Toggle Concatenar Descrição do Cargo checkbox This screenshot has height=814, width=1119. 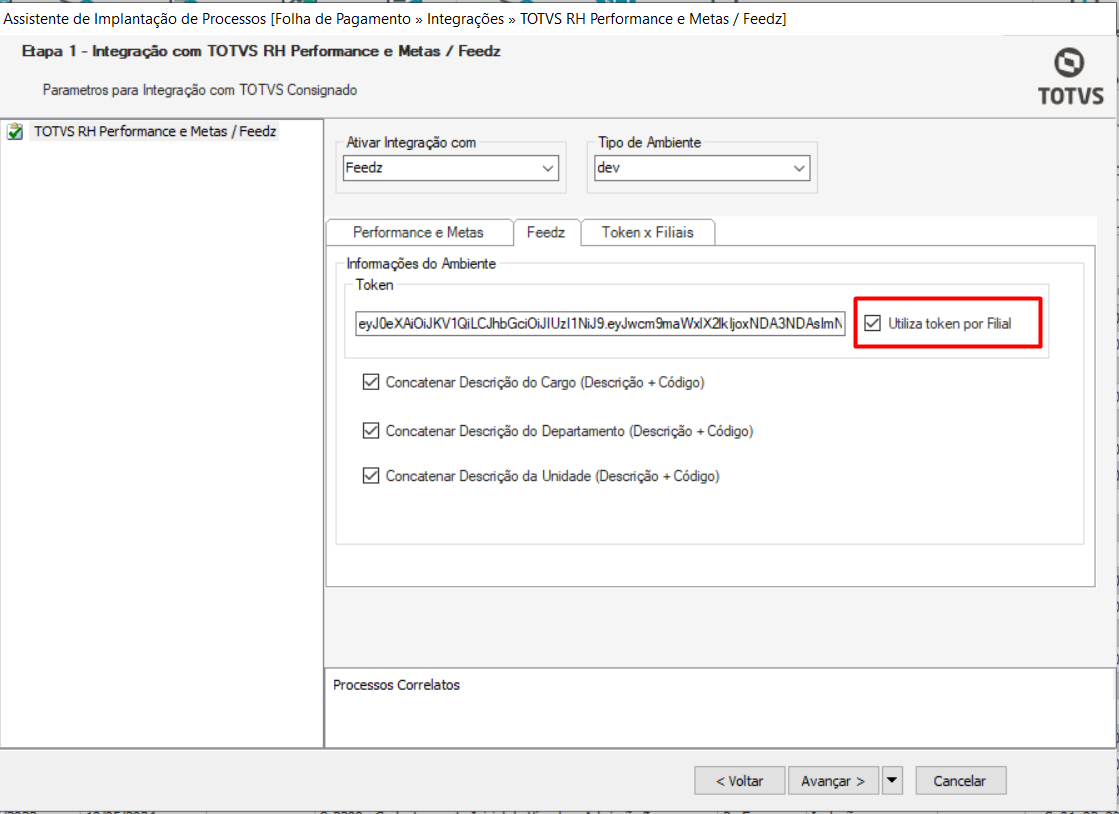[370, 382]
